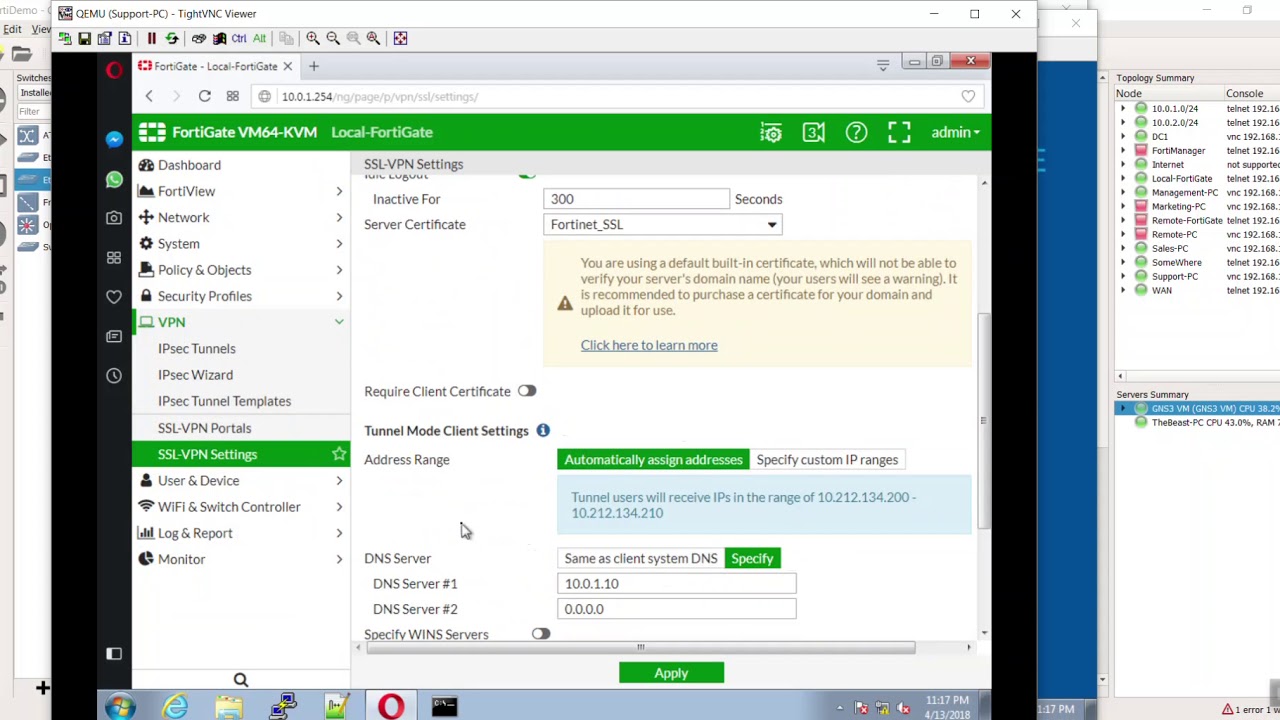This screenshot has width=1280, height=720.
Task: Open Server Certificate dropdown
Action: 662,224
